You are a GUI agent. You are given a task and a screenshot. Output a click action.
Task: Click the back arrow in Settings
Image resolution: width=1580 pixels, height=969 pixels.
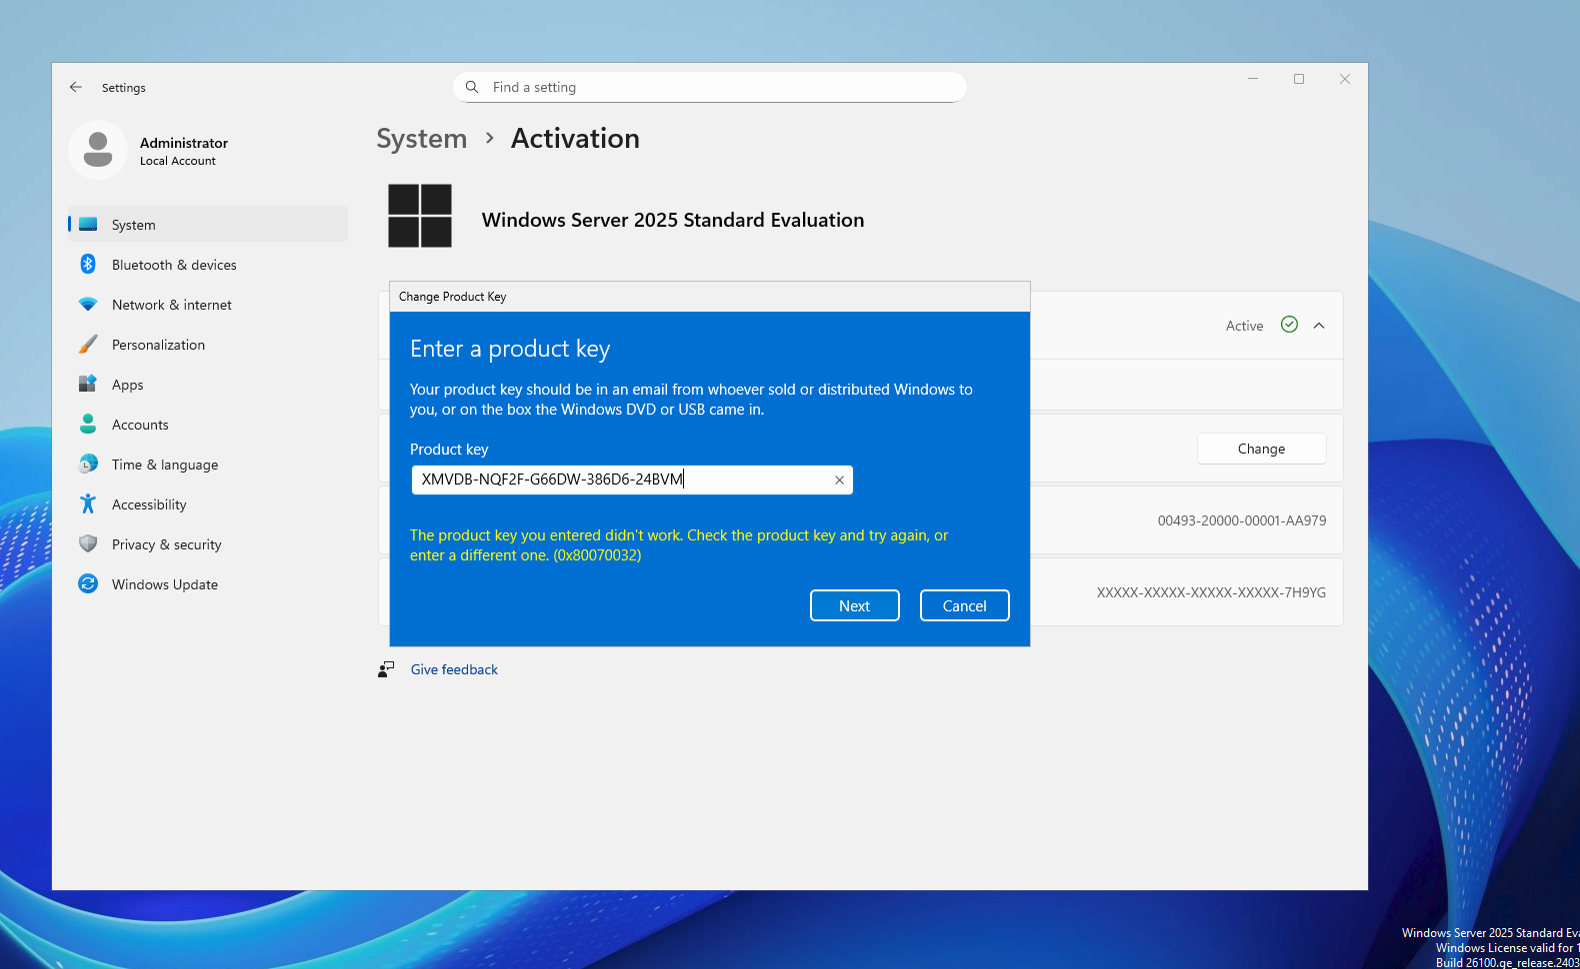click(76, 87)
